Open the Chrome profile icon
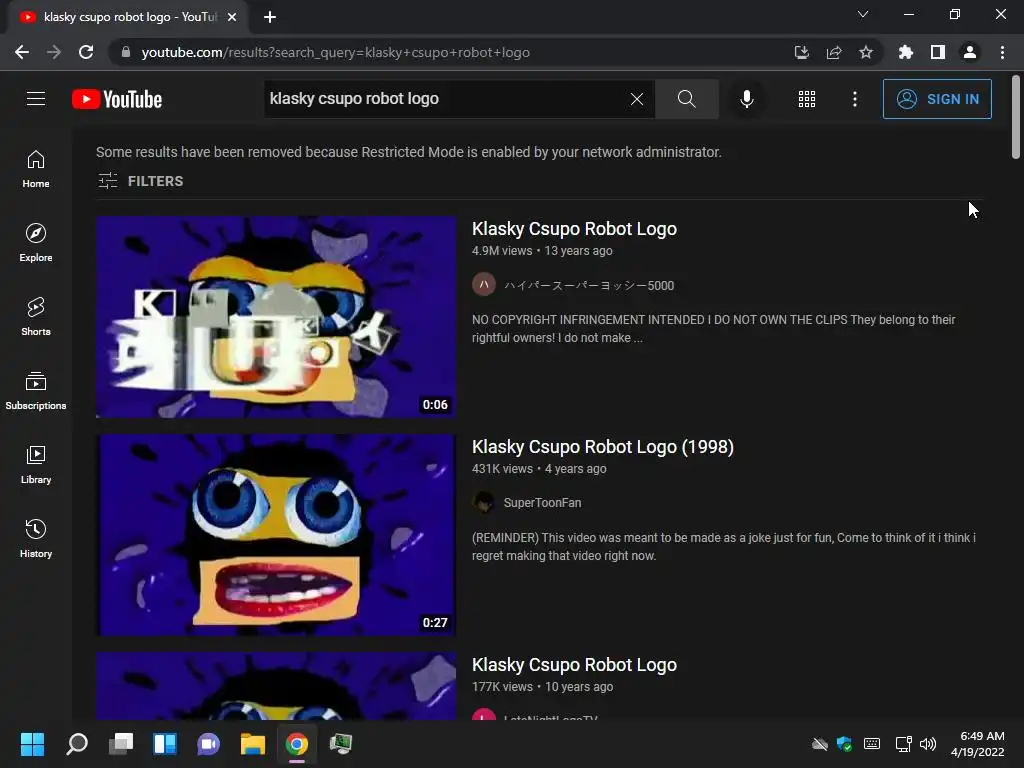 tap(970, 52)
